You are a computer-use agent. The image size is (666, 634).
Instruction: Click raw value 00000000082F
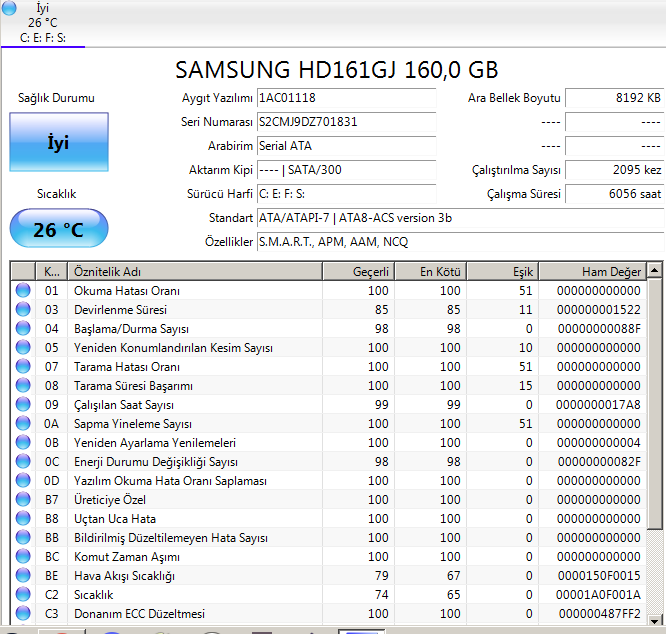pos(599,462)
